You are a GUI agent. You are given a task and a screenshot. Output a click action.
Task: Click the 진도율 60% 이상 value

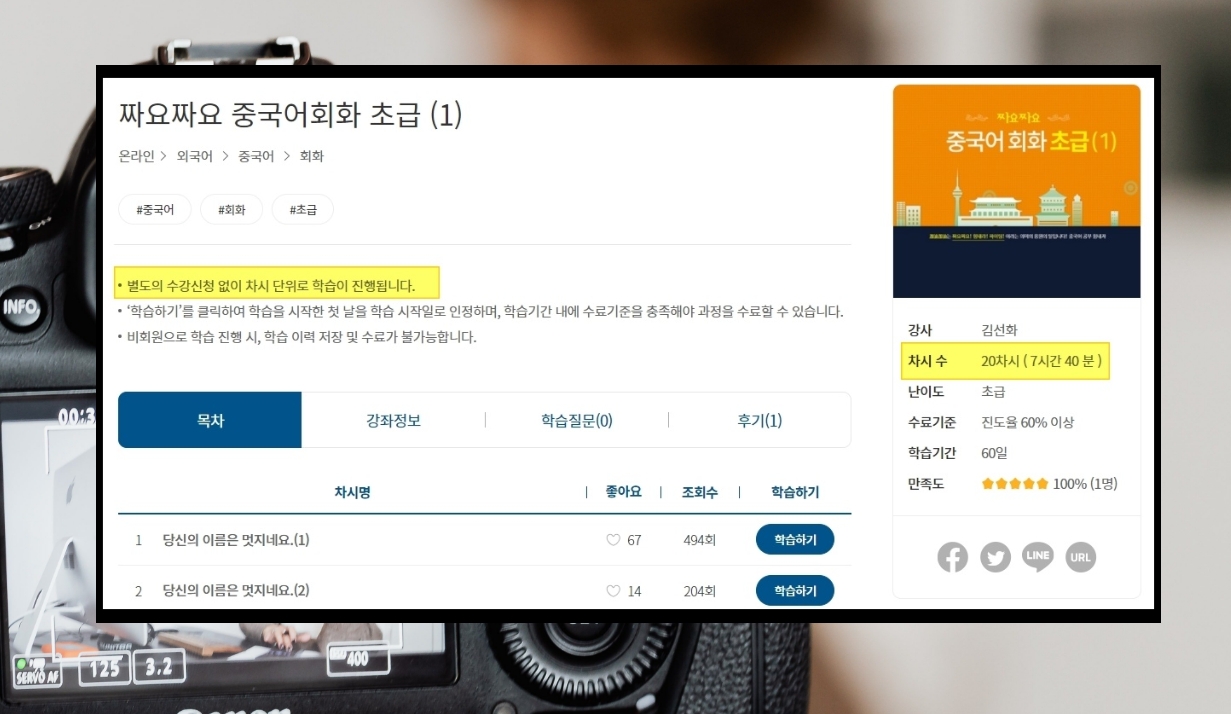point(1027,423)
